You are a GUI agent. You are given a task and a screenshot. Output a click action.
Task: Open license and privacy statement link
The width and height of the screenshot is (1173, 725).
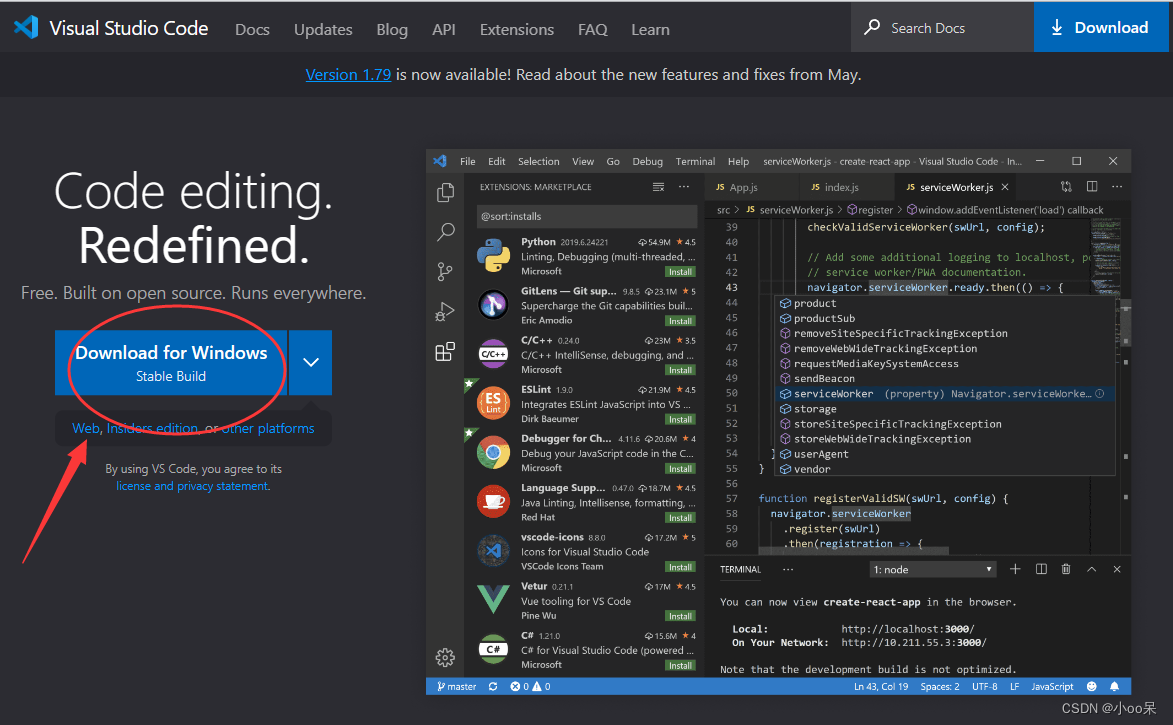point(192,486)
